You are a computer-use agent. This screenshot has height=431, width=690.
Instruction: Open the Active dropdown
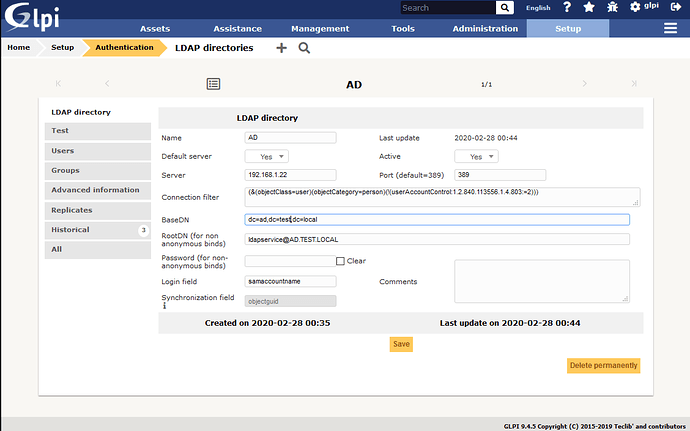pyautogui.click(x=476, y=156)
